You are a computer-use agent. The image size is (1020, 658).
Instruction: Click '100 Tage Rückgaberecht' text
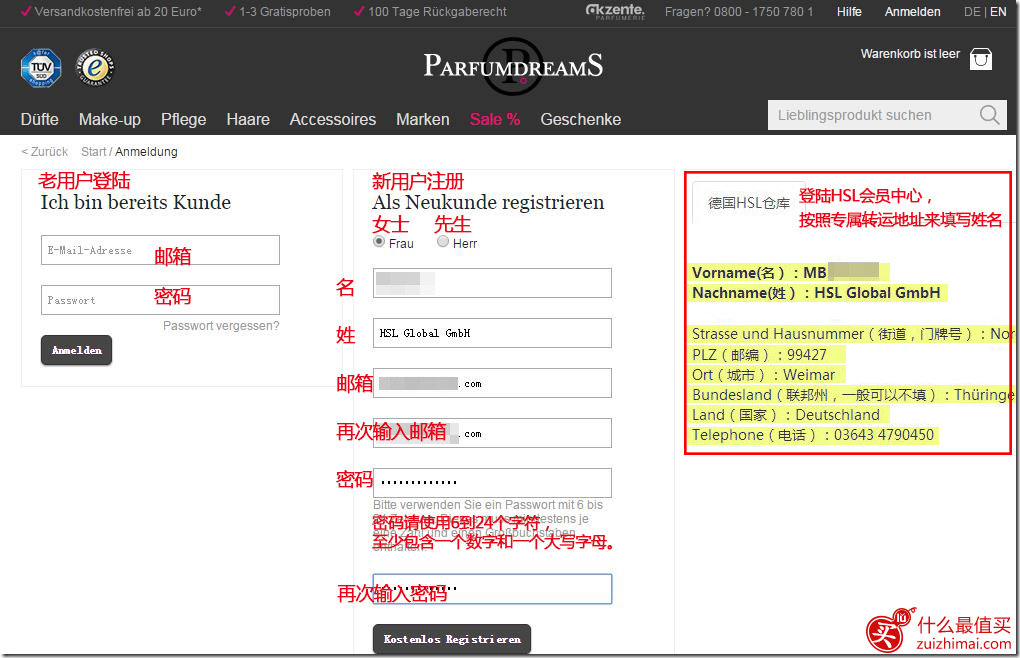pos(437,12)
